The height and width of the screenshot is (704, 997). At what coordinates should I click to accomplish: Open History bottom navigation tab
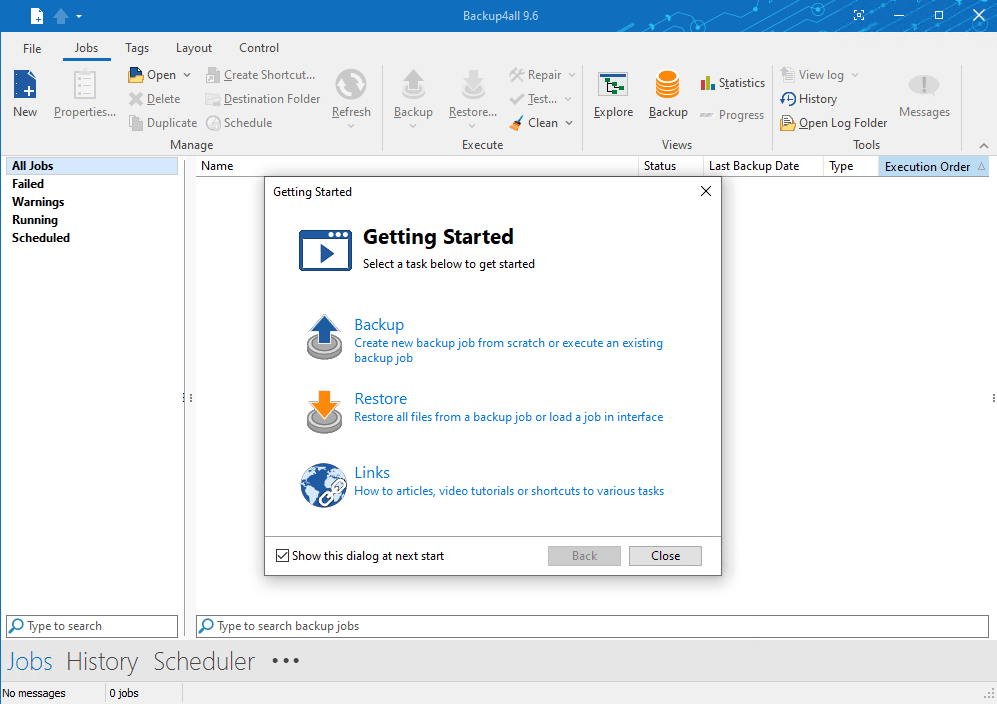(102, 661)
